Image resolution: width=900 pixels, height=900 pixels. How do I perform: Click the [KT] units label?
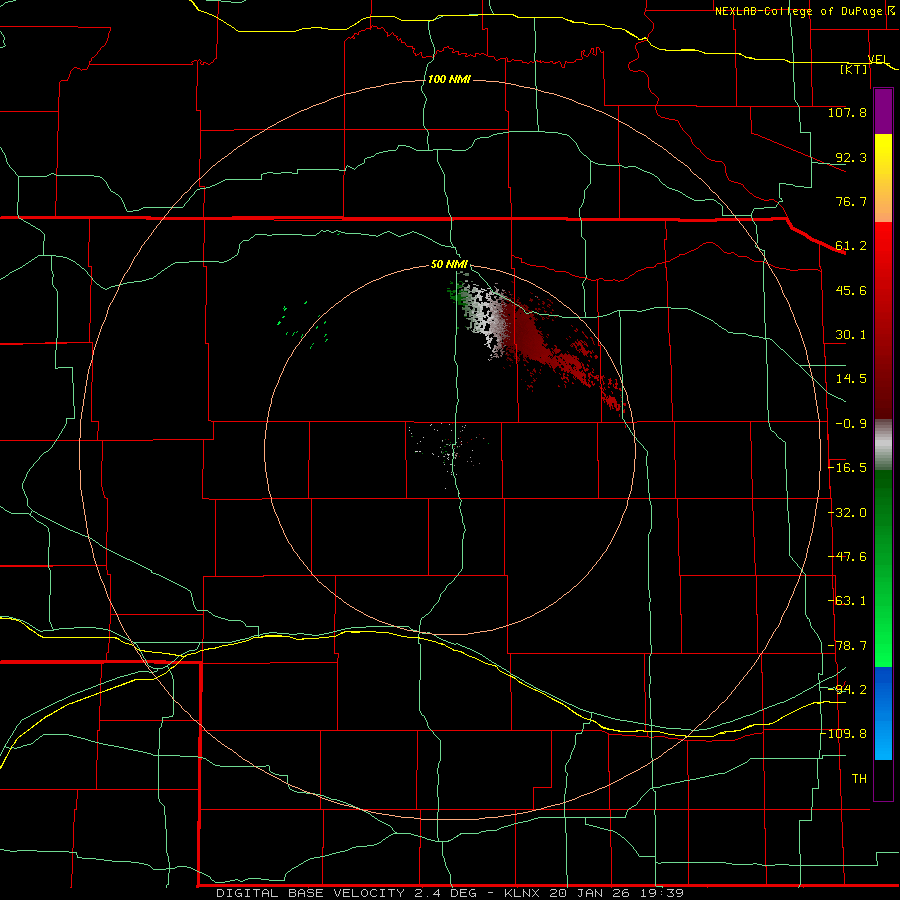854,69
